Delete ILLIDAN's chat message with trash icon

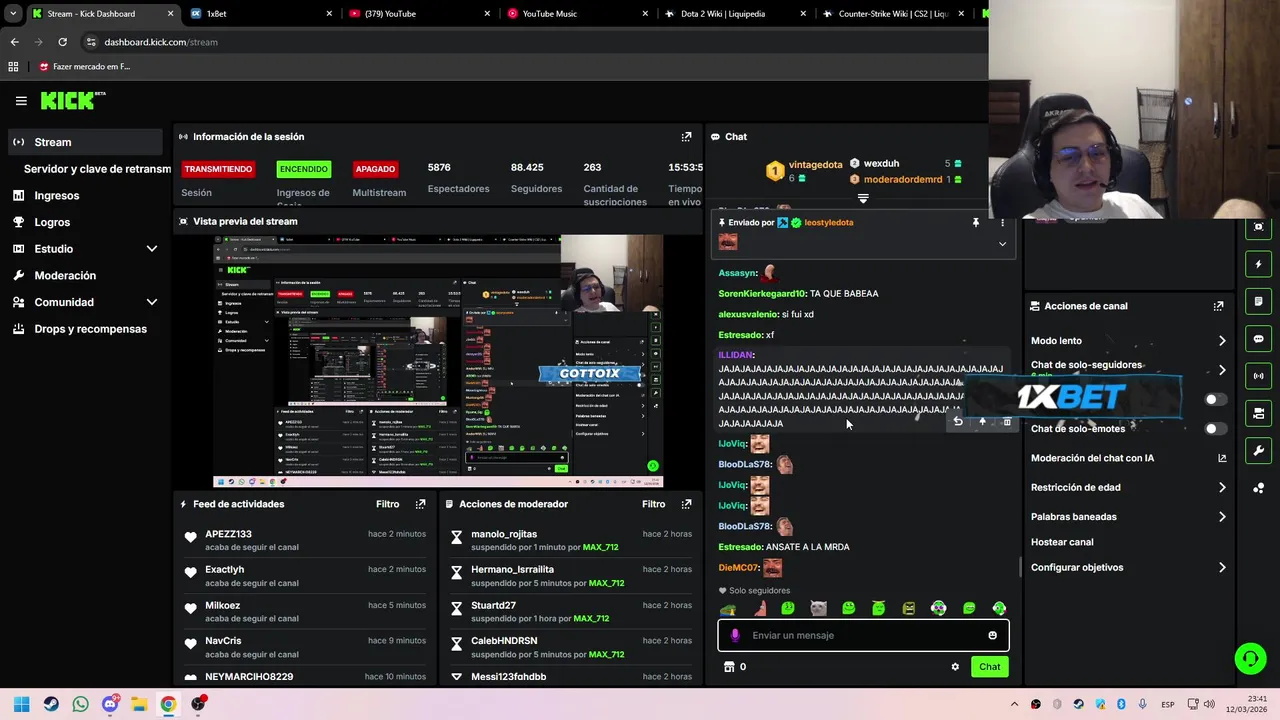1006,422
